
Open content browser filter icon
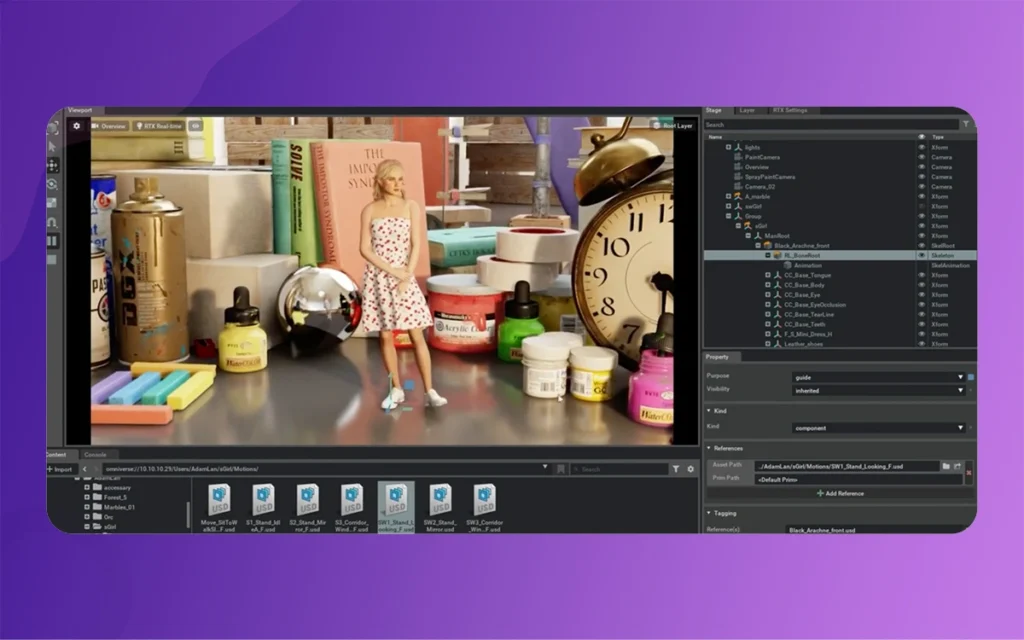(x=676, y=469)
